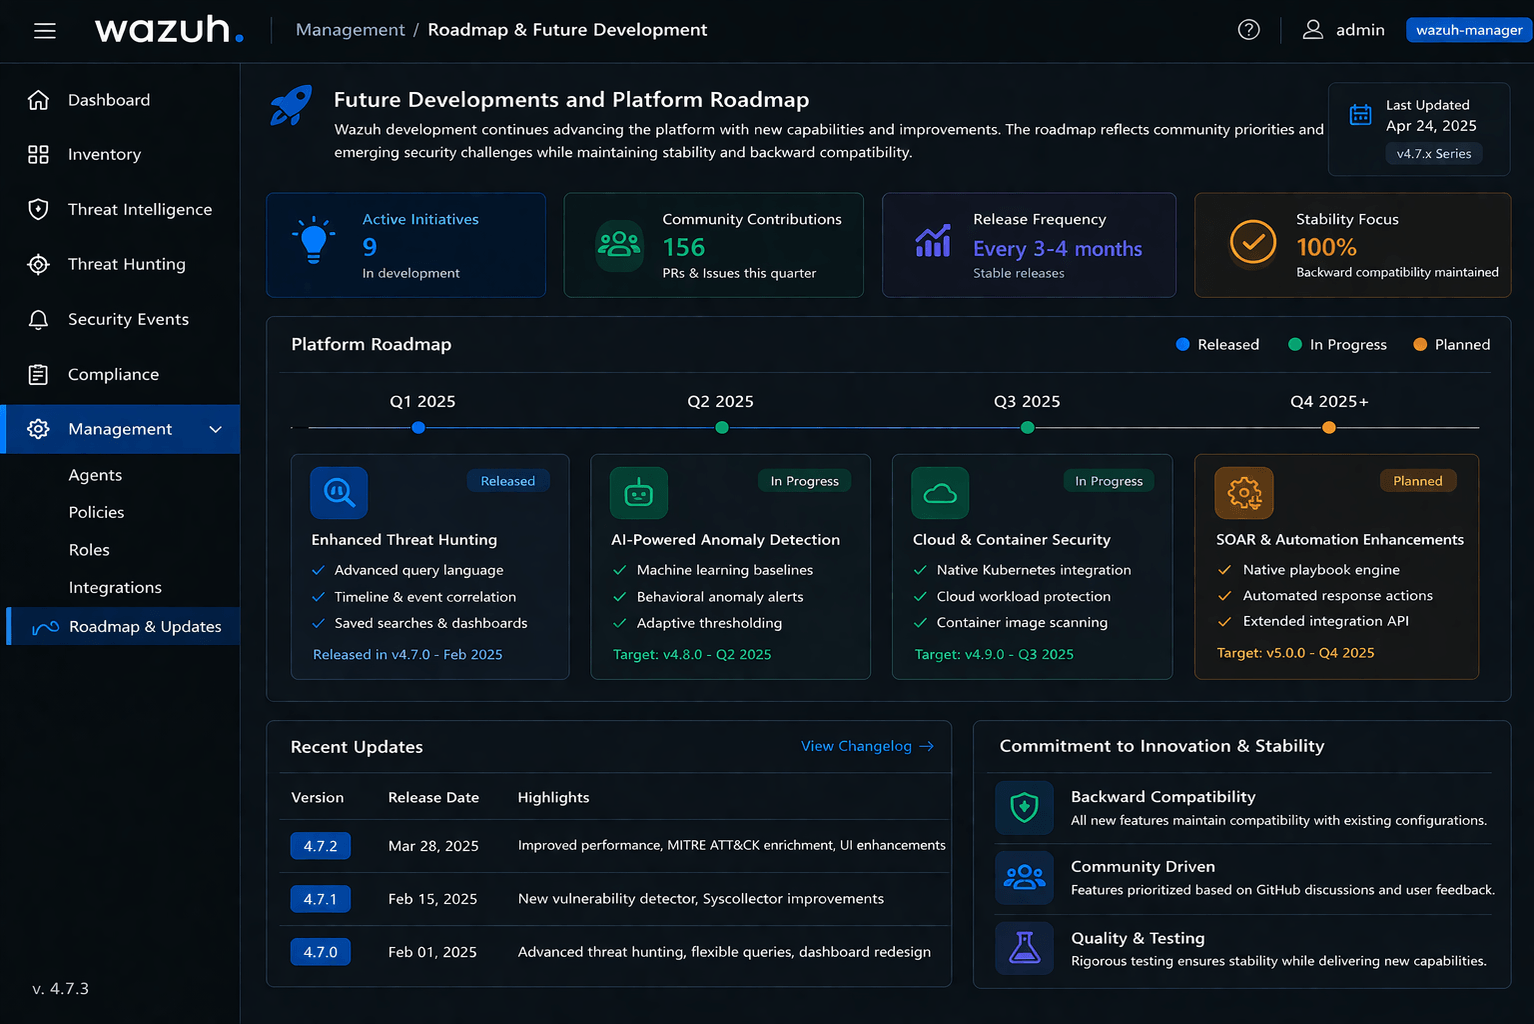
Task: Click the Security Events bell icon
Action: click(x=38, y=319)
